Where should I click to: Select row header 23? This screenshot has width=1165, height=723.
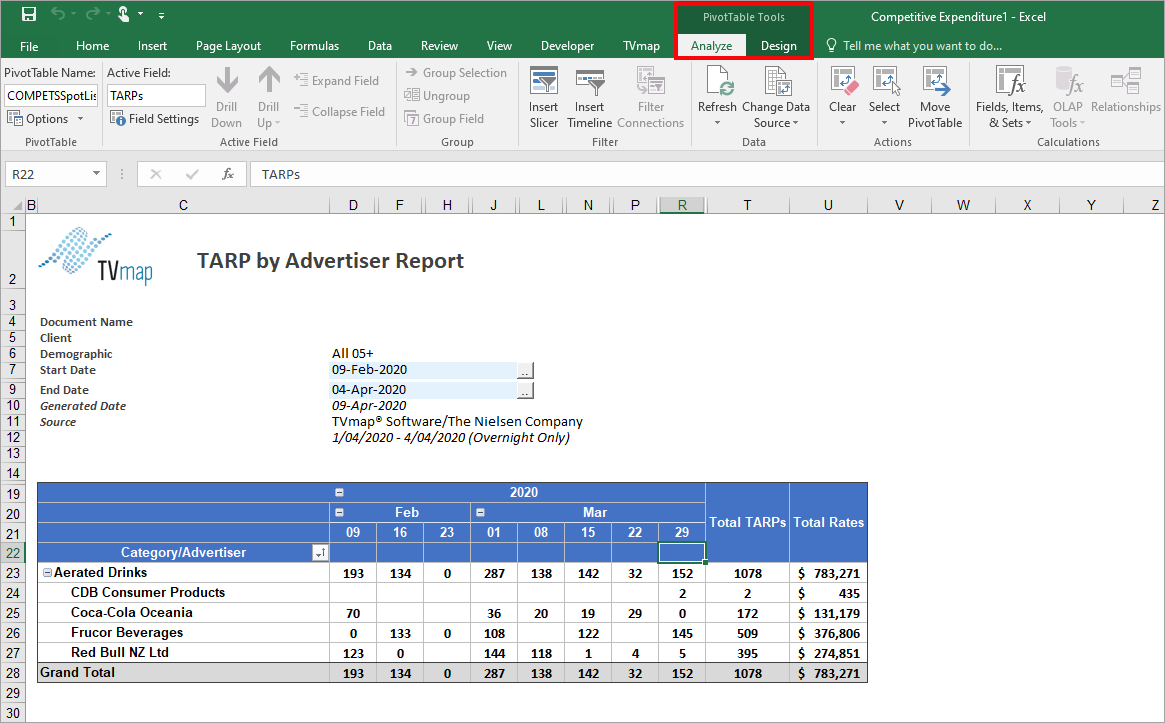coord(13,573)
